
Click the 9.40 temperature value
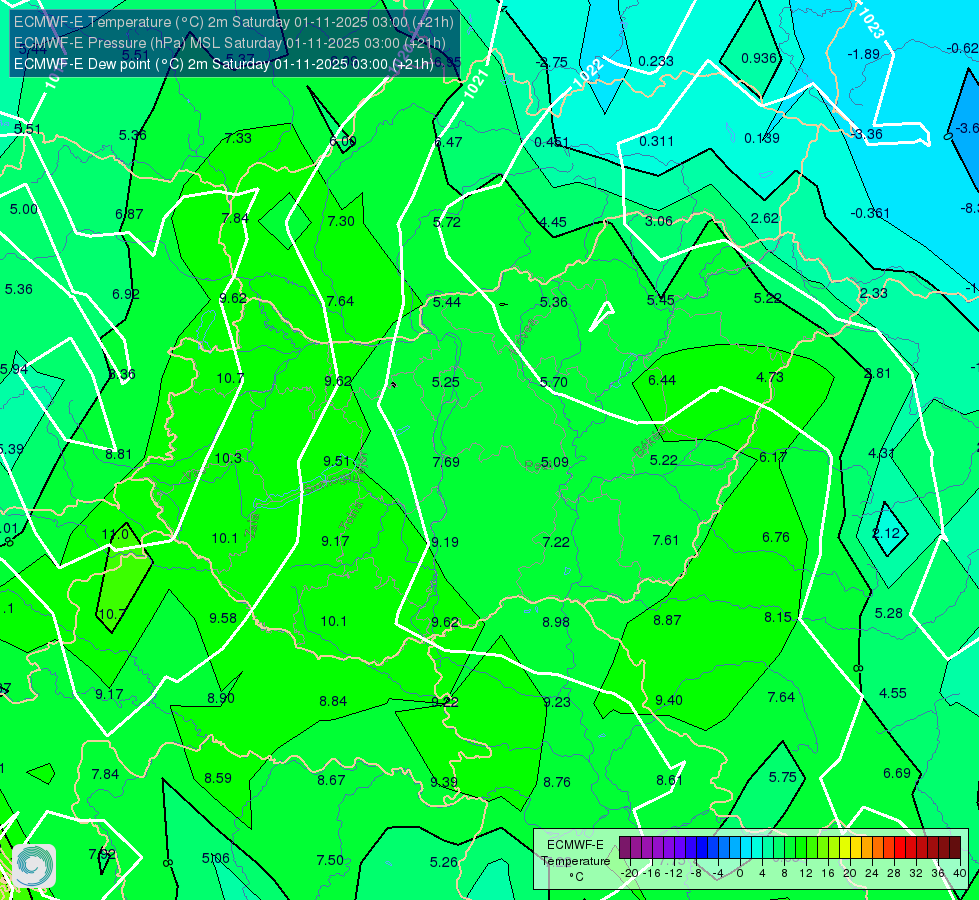pos(669,700)
